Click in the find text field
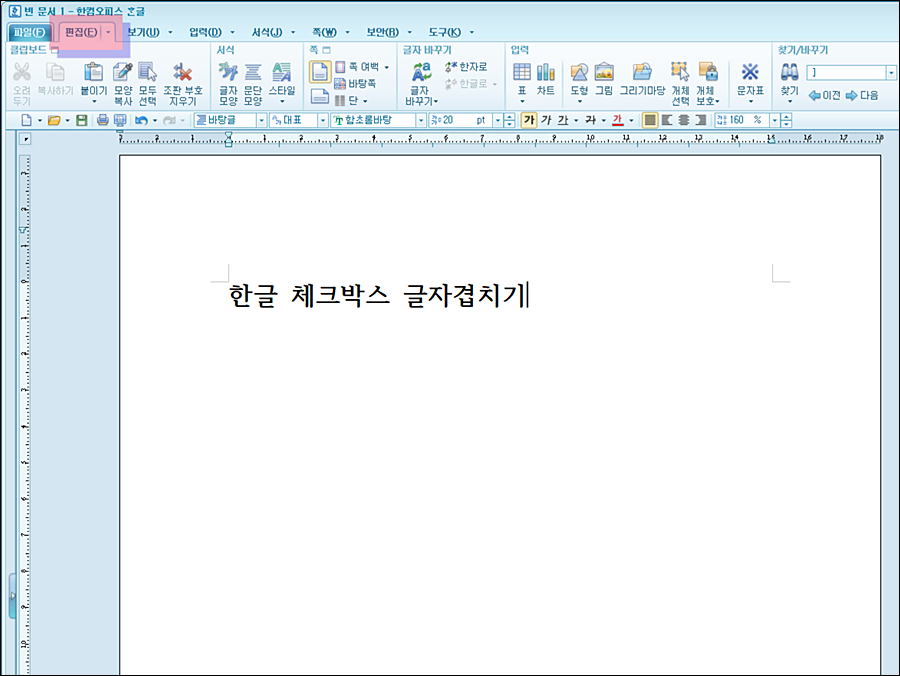The image size is (900, 676). coord(845,72)
